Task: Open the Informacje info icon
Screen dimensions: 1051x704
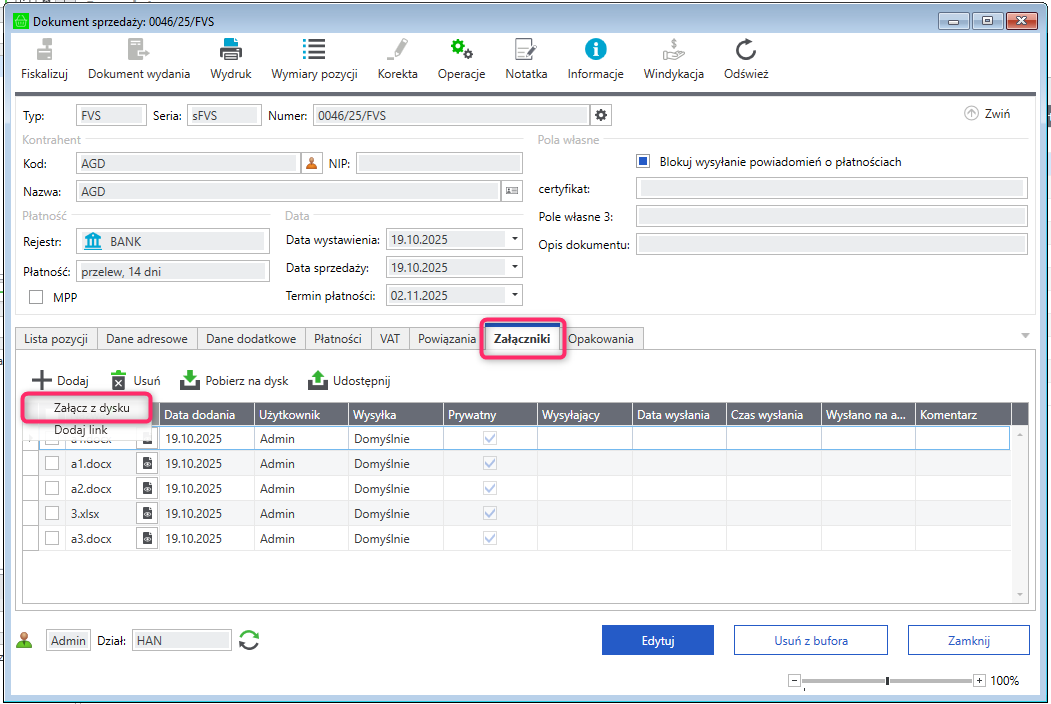Action: pyautogui.click(x=595, y=49)
